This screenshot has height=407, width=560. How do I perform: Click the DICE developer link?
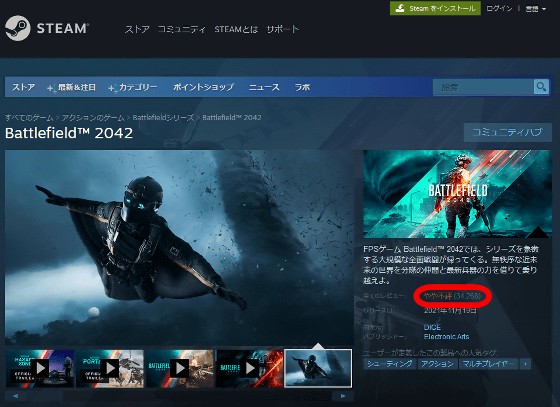pyautogui.click(x=432, y=327)
